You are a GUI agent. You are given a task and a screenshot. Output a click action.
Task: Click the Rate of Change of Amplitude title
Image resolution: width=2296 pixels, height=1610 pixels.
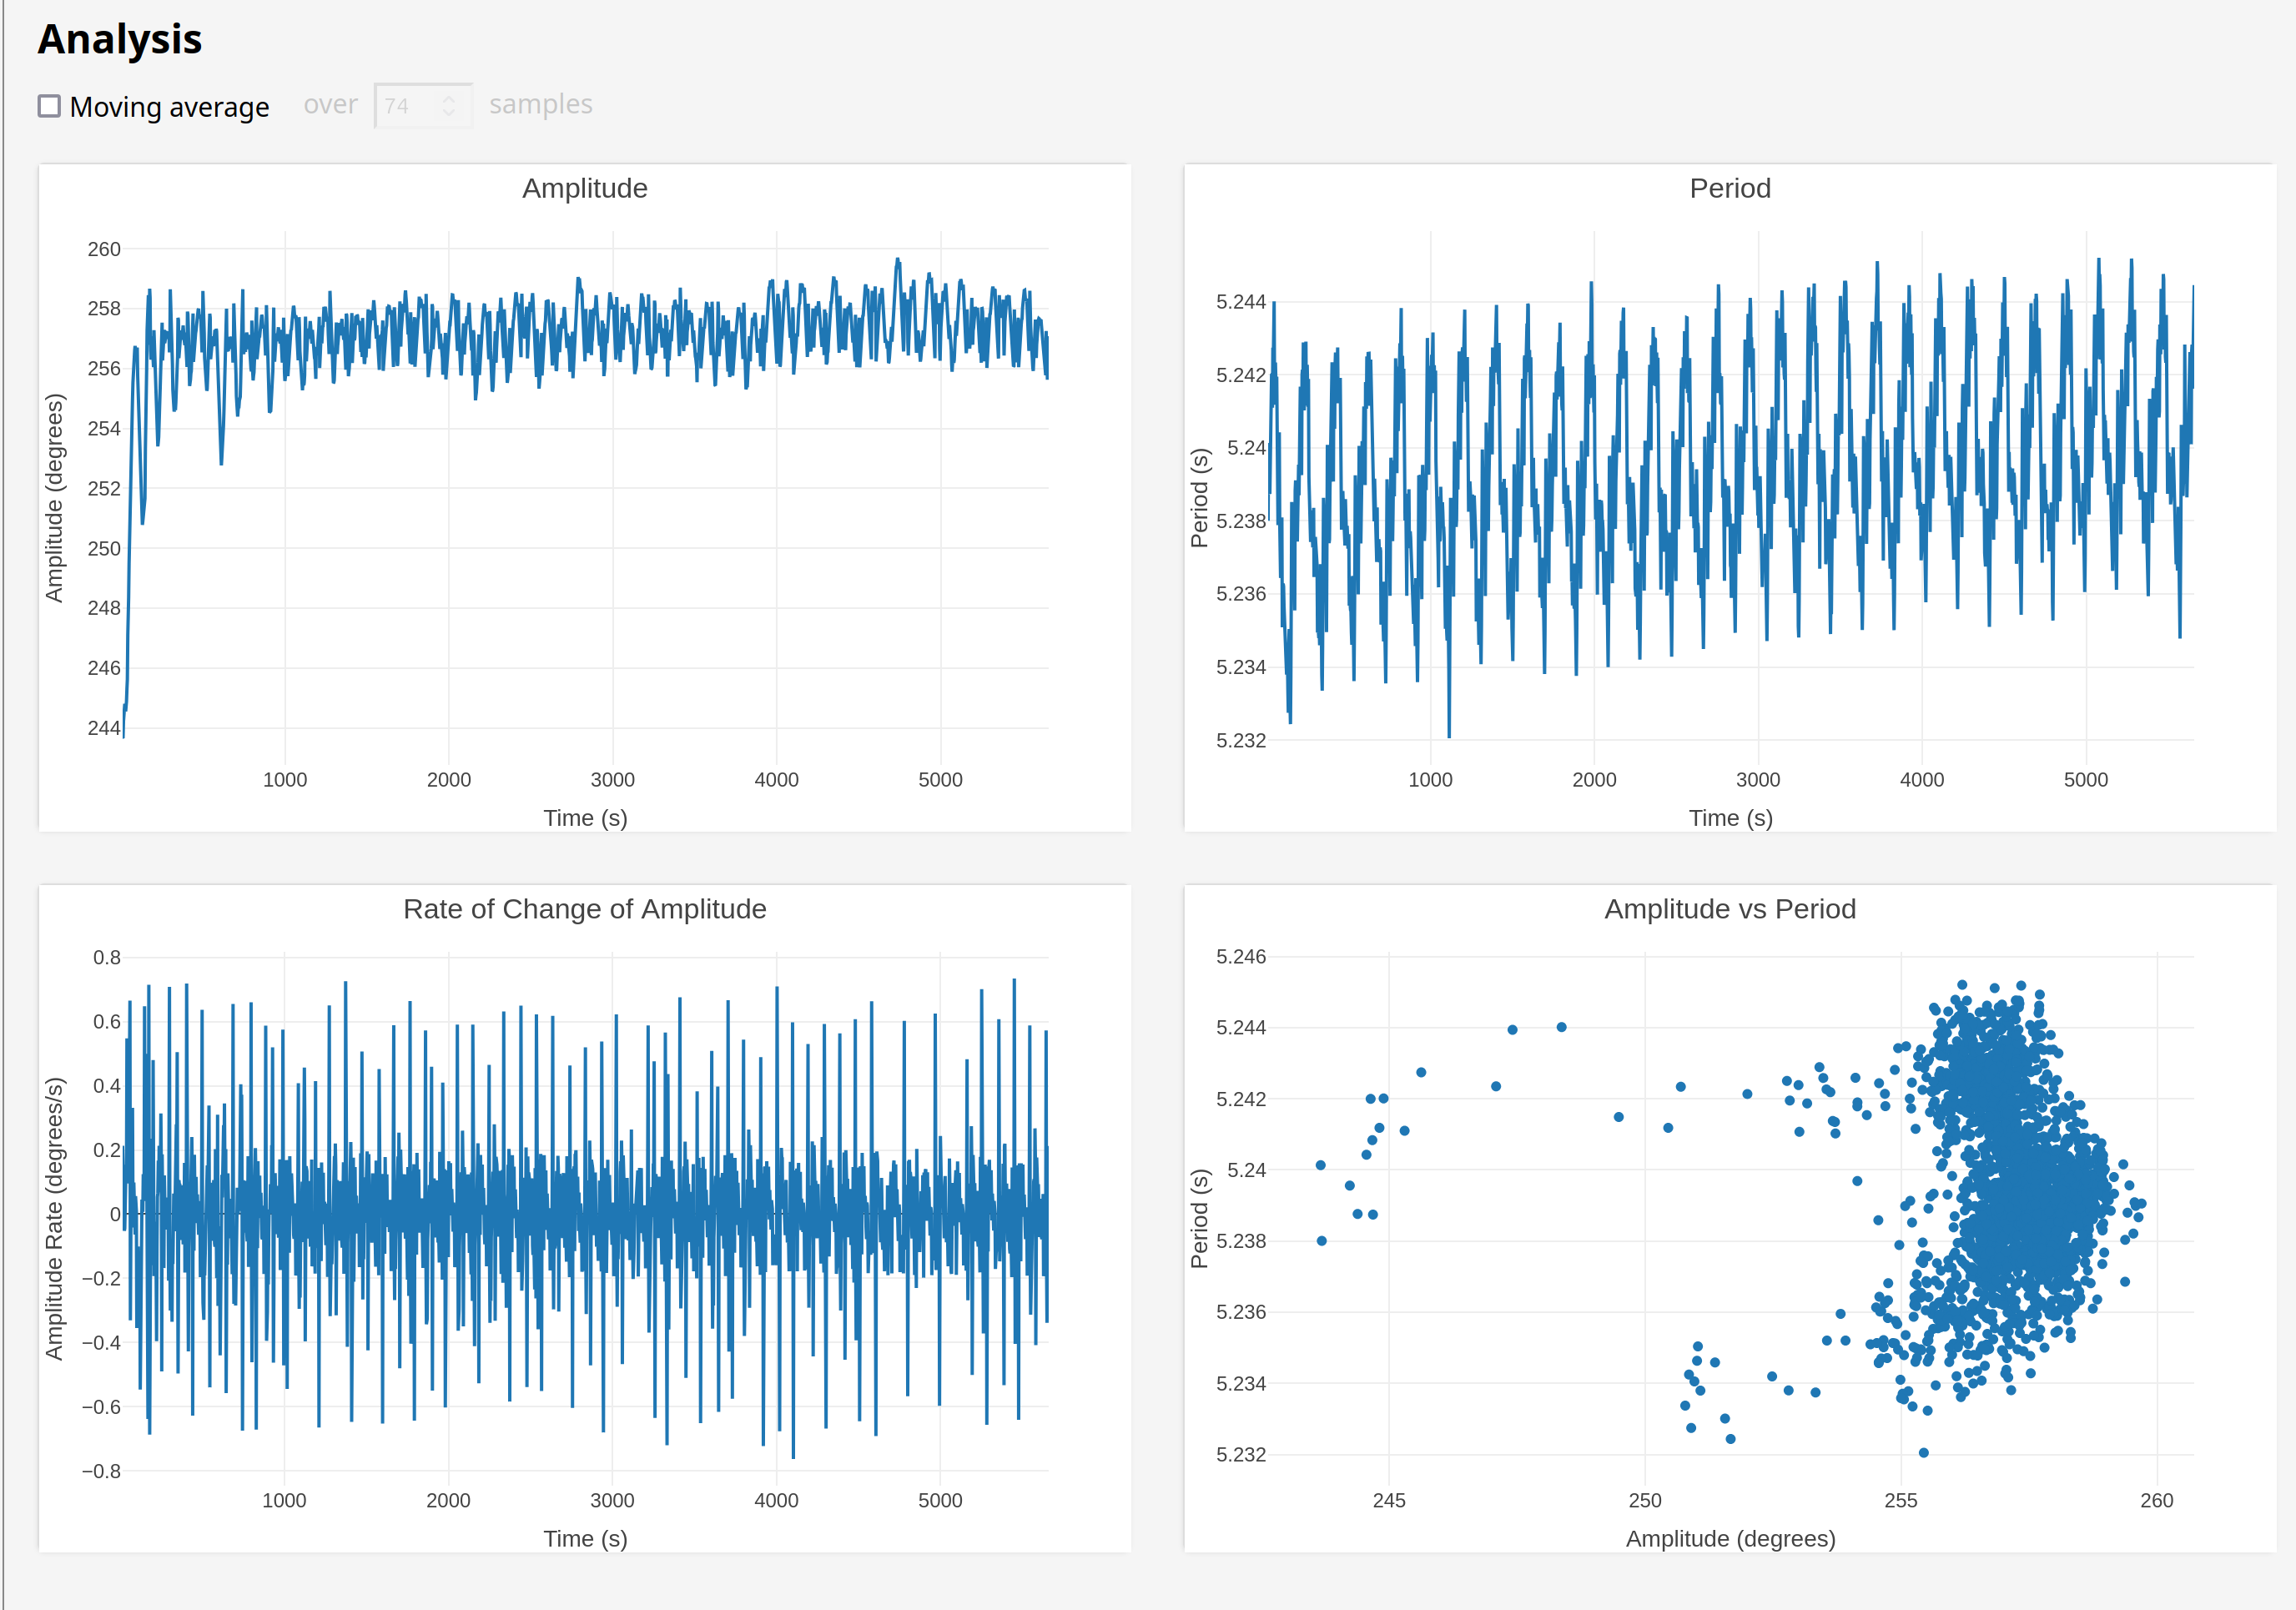tap(584, 909)
